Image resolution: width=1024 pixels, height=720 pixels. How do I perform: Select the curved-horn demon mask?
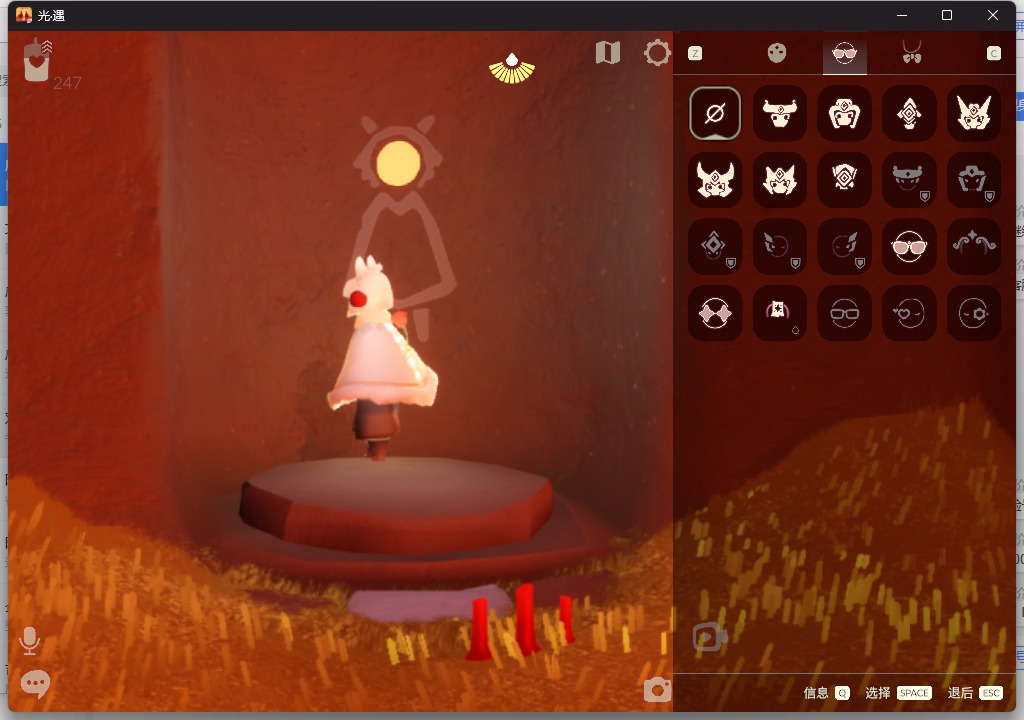pyautogui.click(x=715, y=180)
